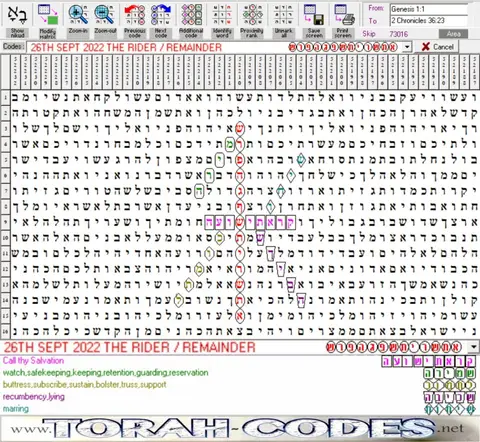Click the To field showing 2 Chronicles 36:23
This screenshot has height=442, width=480.
click(x=429, y=20)
